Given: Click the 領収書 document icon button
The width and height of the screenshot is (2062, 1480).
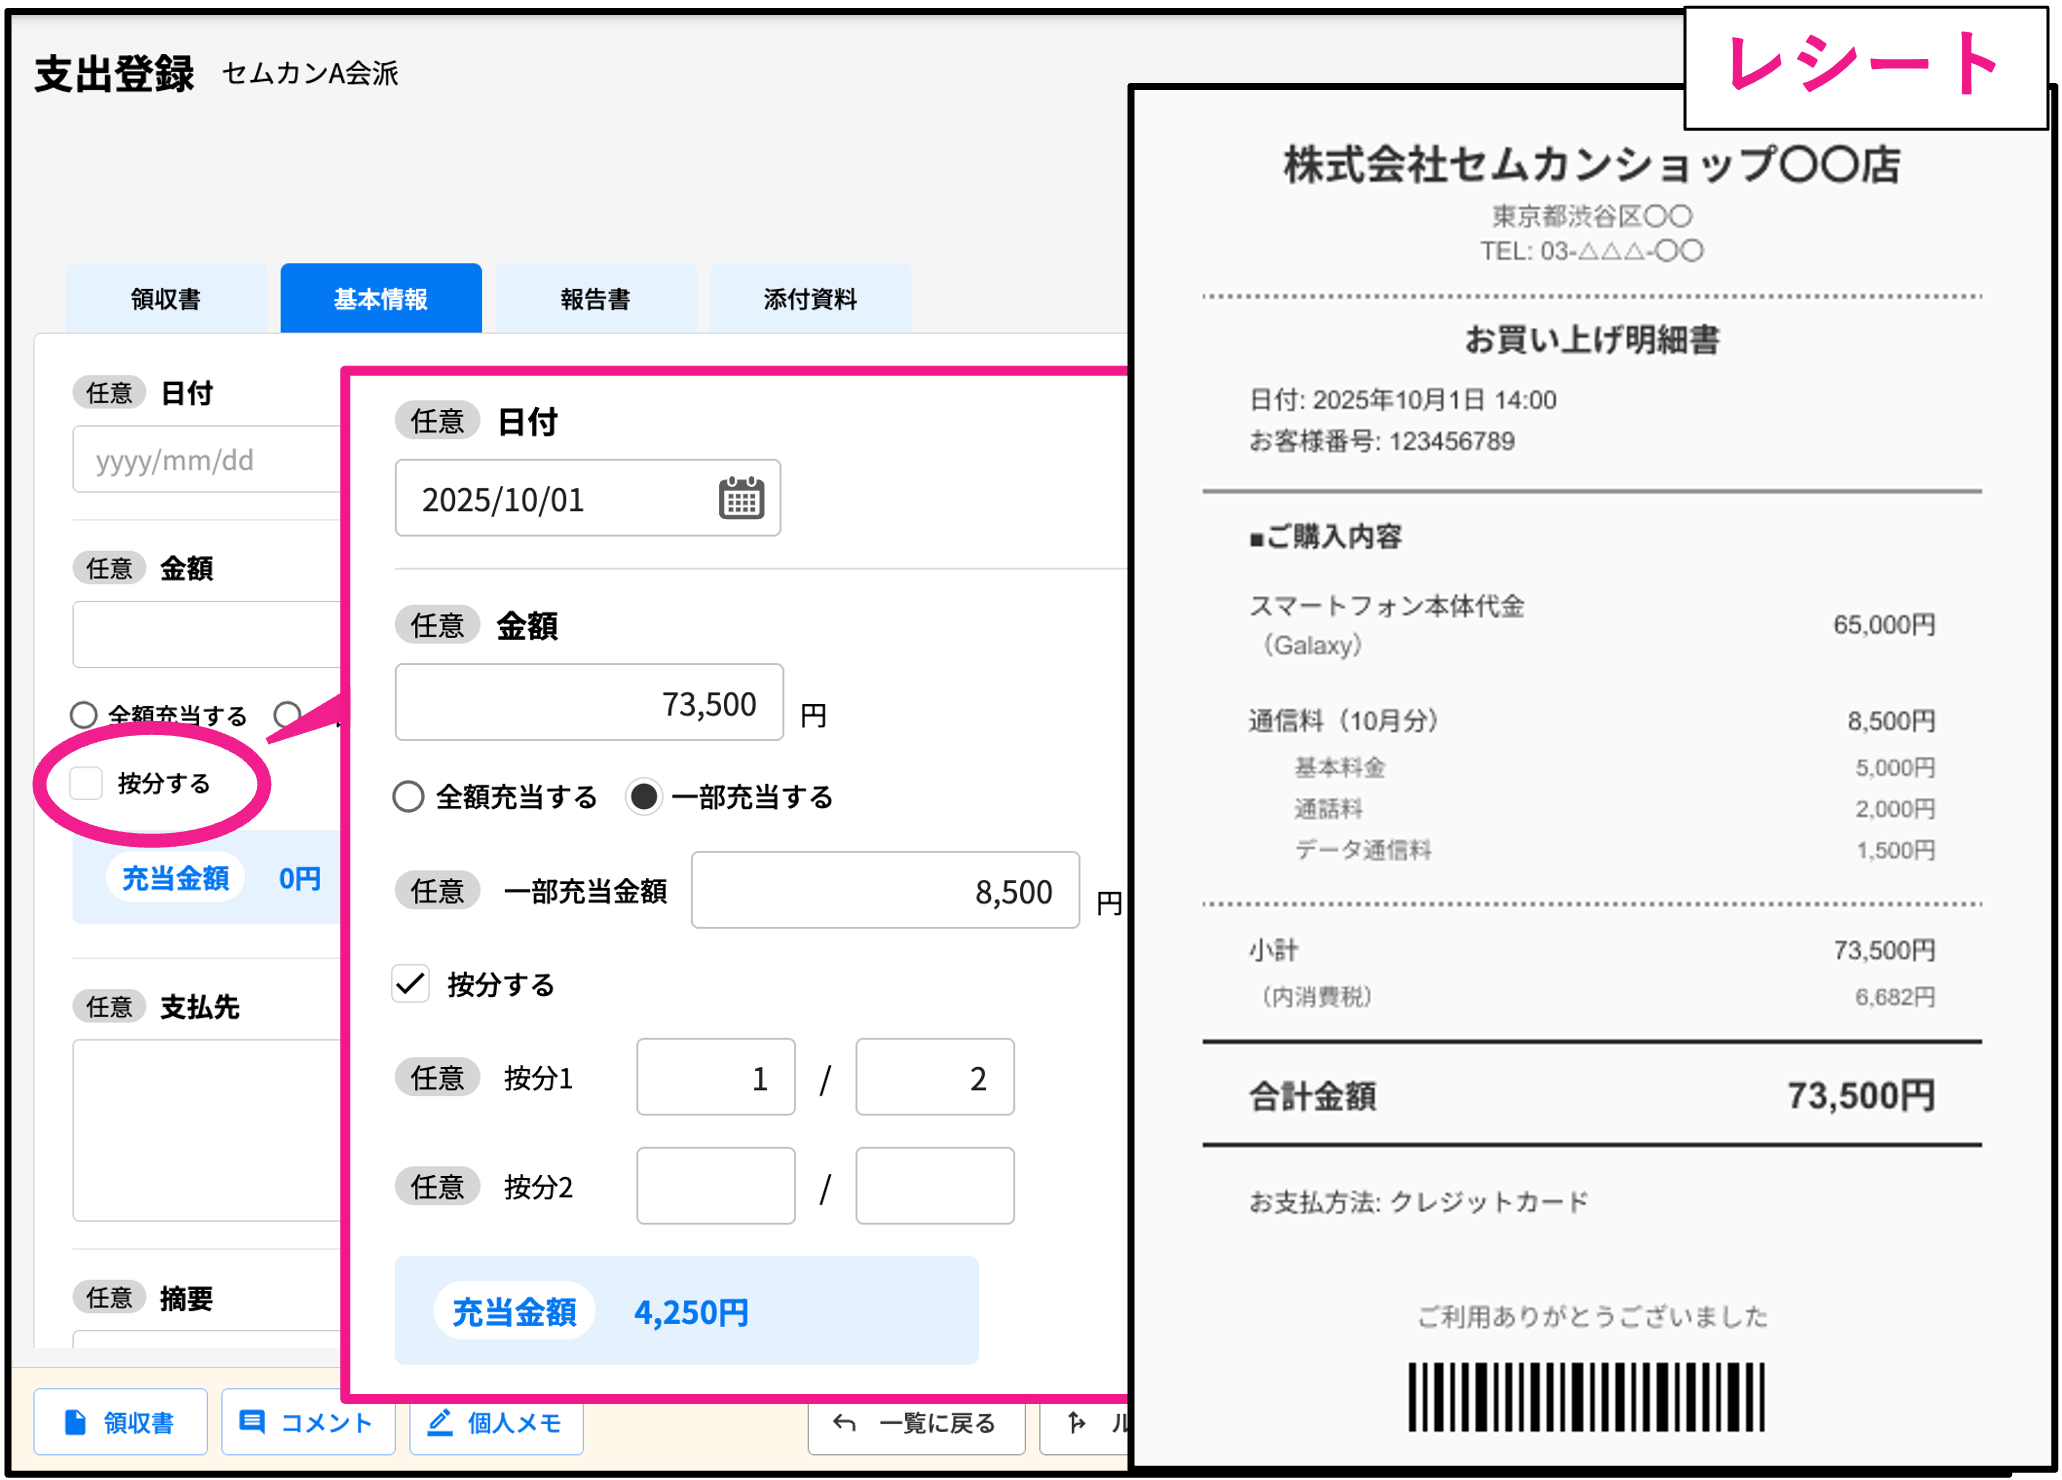Looking at the screenshot, I should tap(76, 1422).
